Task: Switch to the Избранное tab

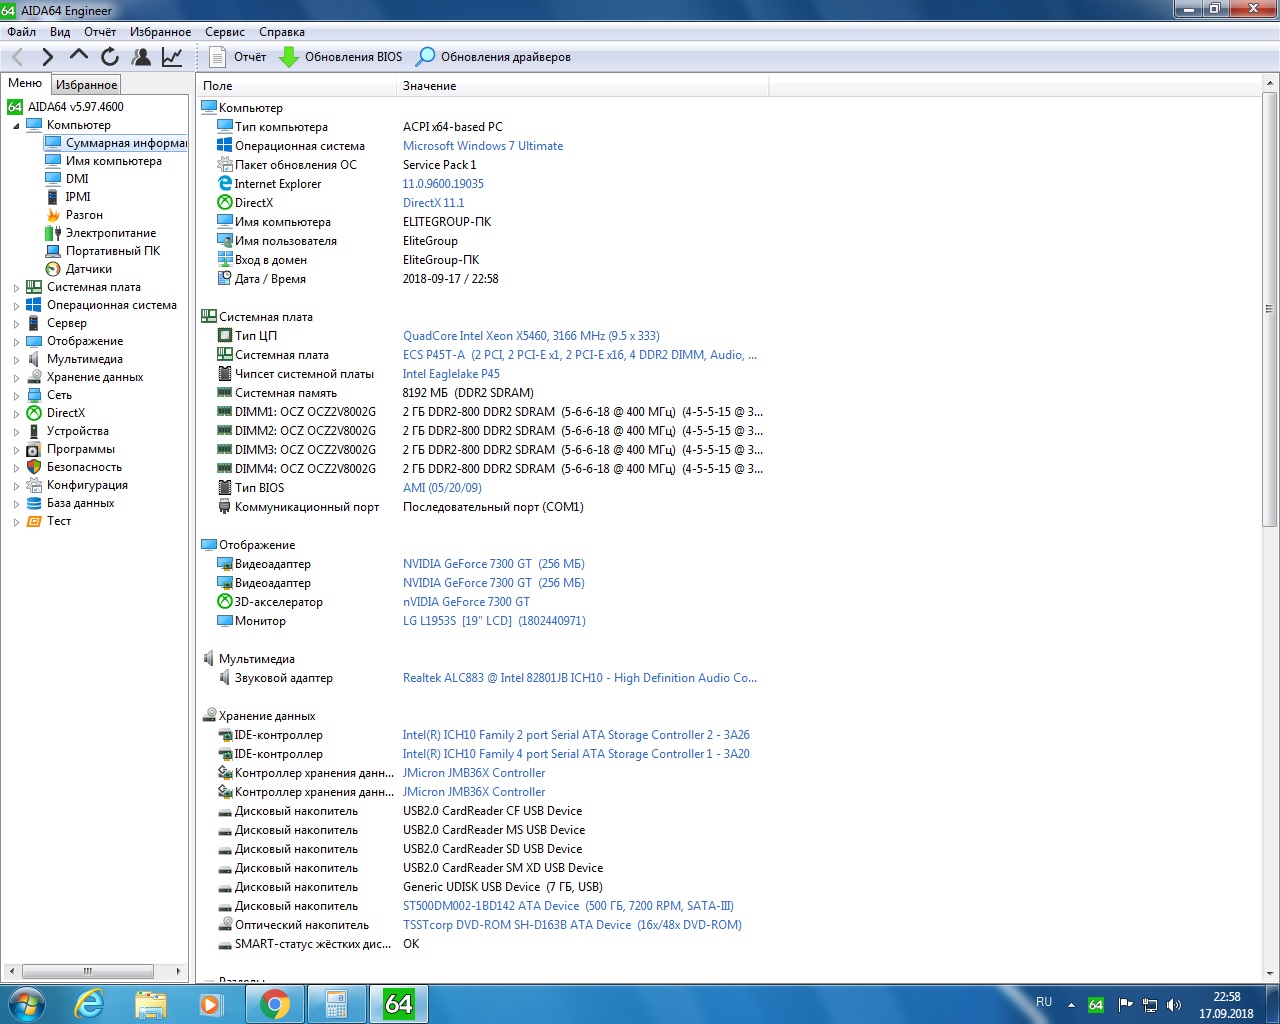Action: click(86, 85)
